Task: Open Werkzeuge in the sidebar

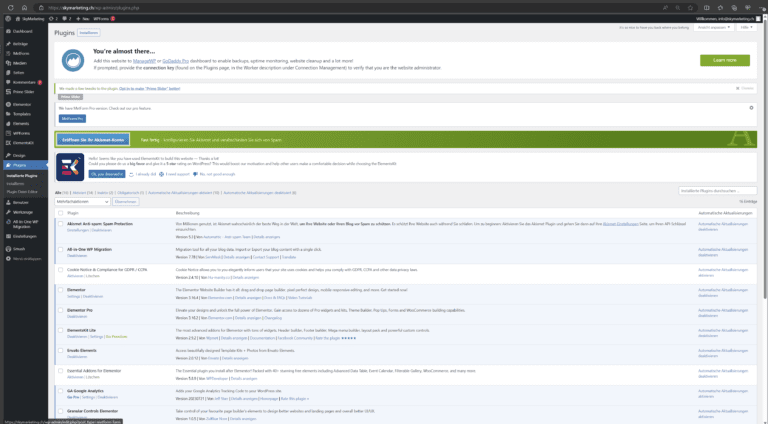Action: (x=23, y=212)
